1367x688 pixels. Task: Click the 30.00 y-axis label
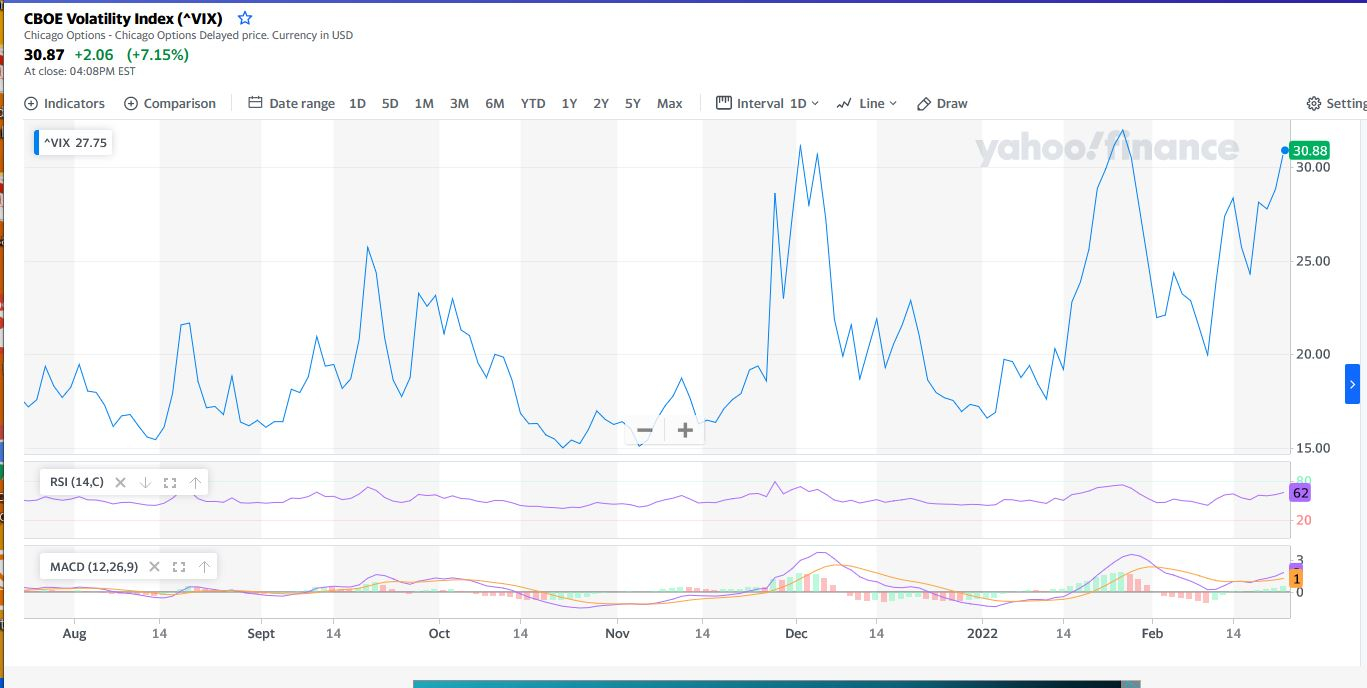tap(1313, 167)
